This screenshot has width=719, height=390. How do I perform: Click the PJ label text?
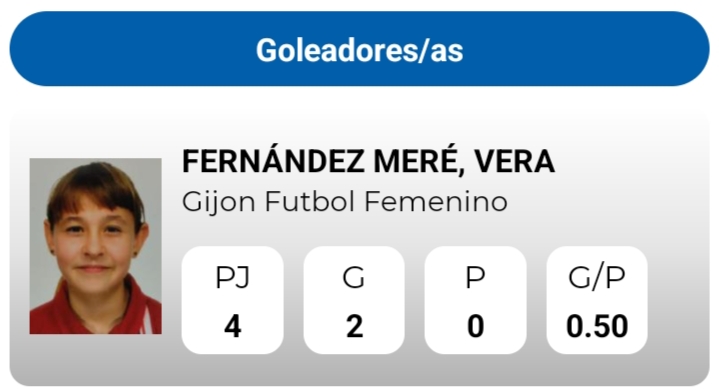click(232, 277)
